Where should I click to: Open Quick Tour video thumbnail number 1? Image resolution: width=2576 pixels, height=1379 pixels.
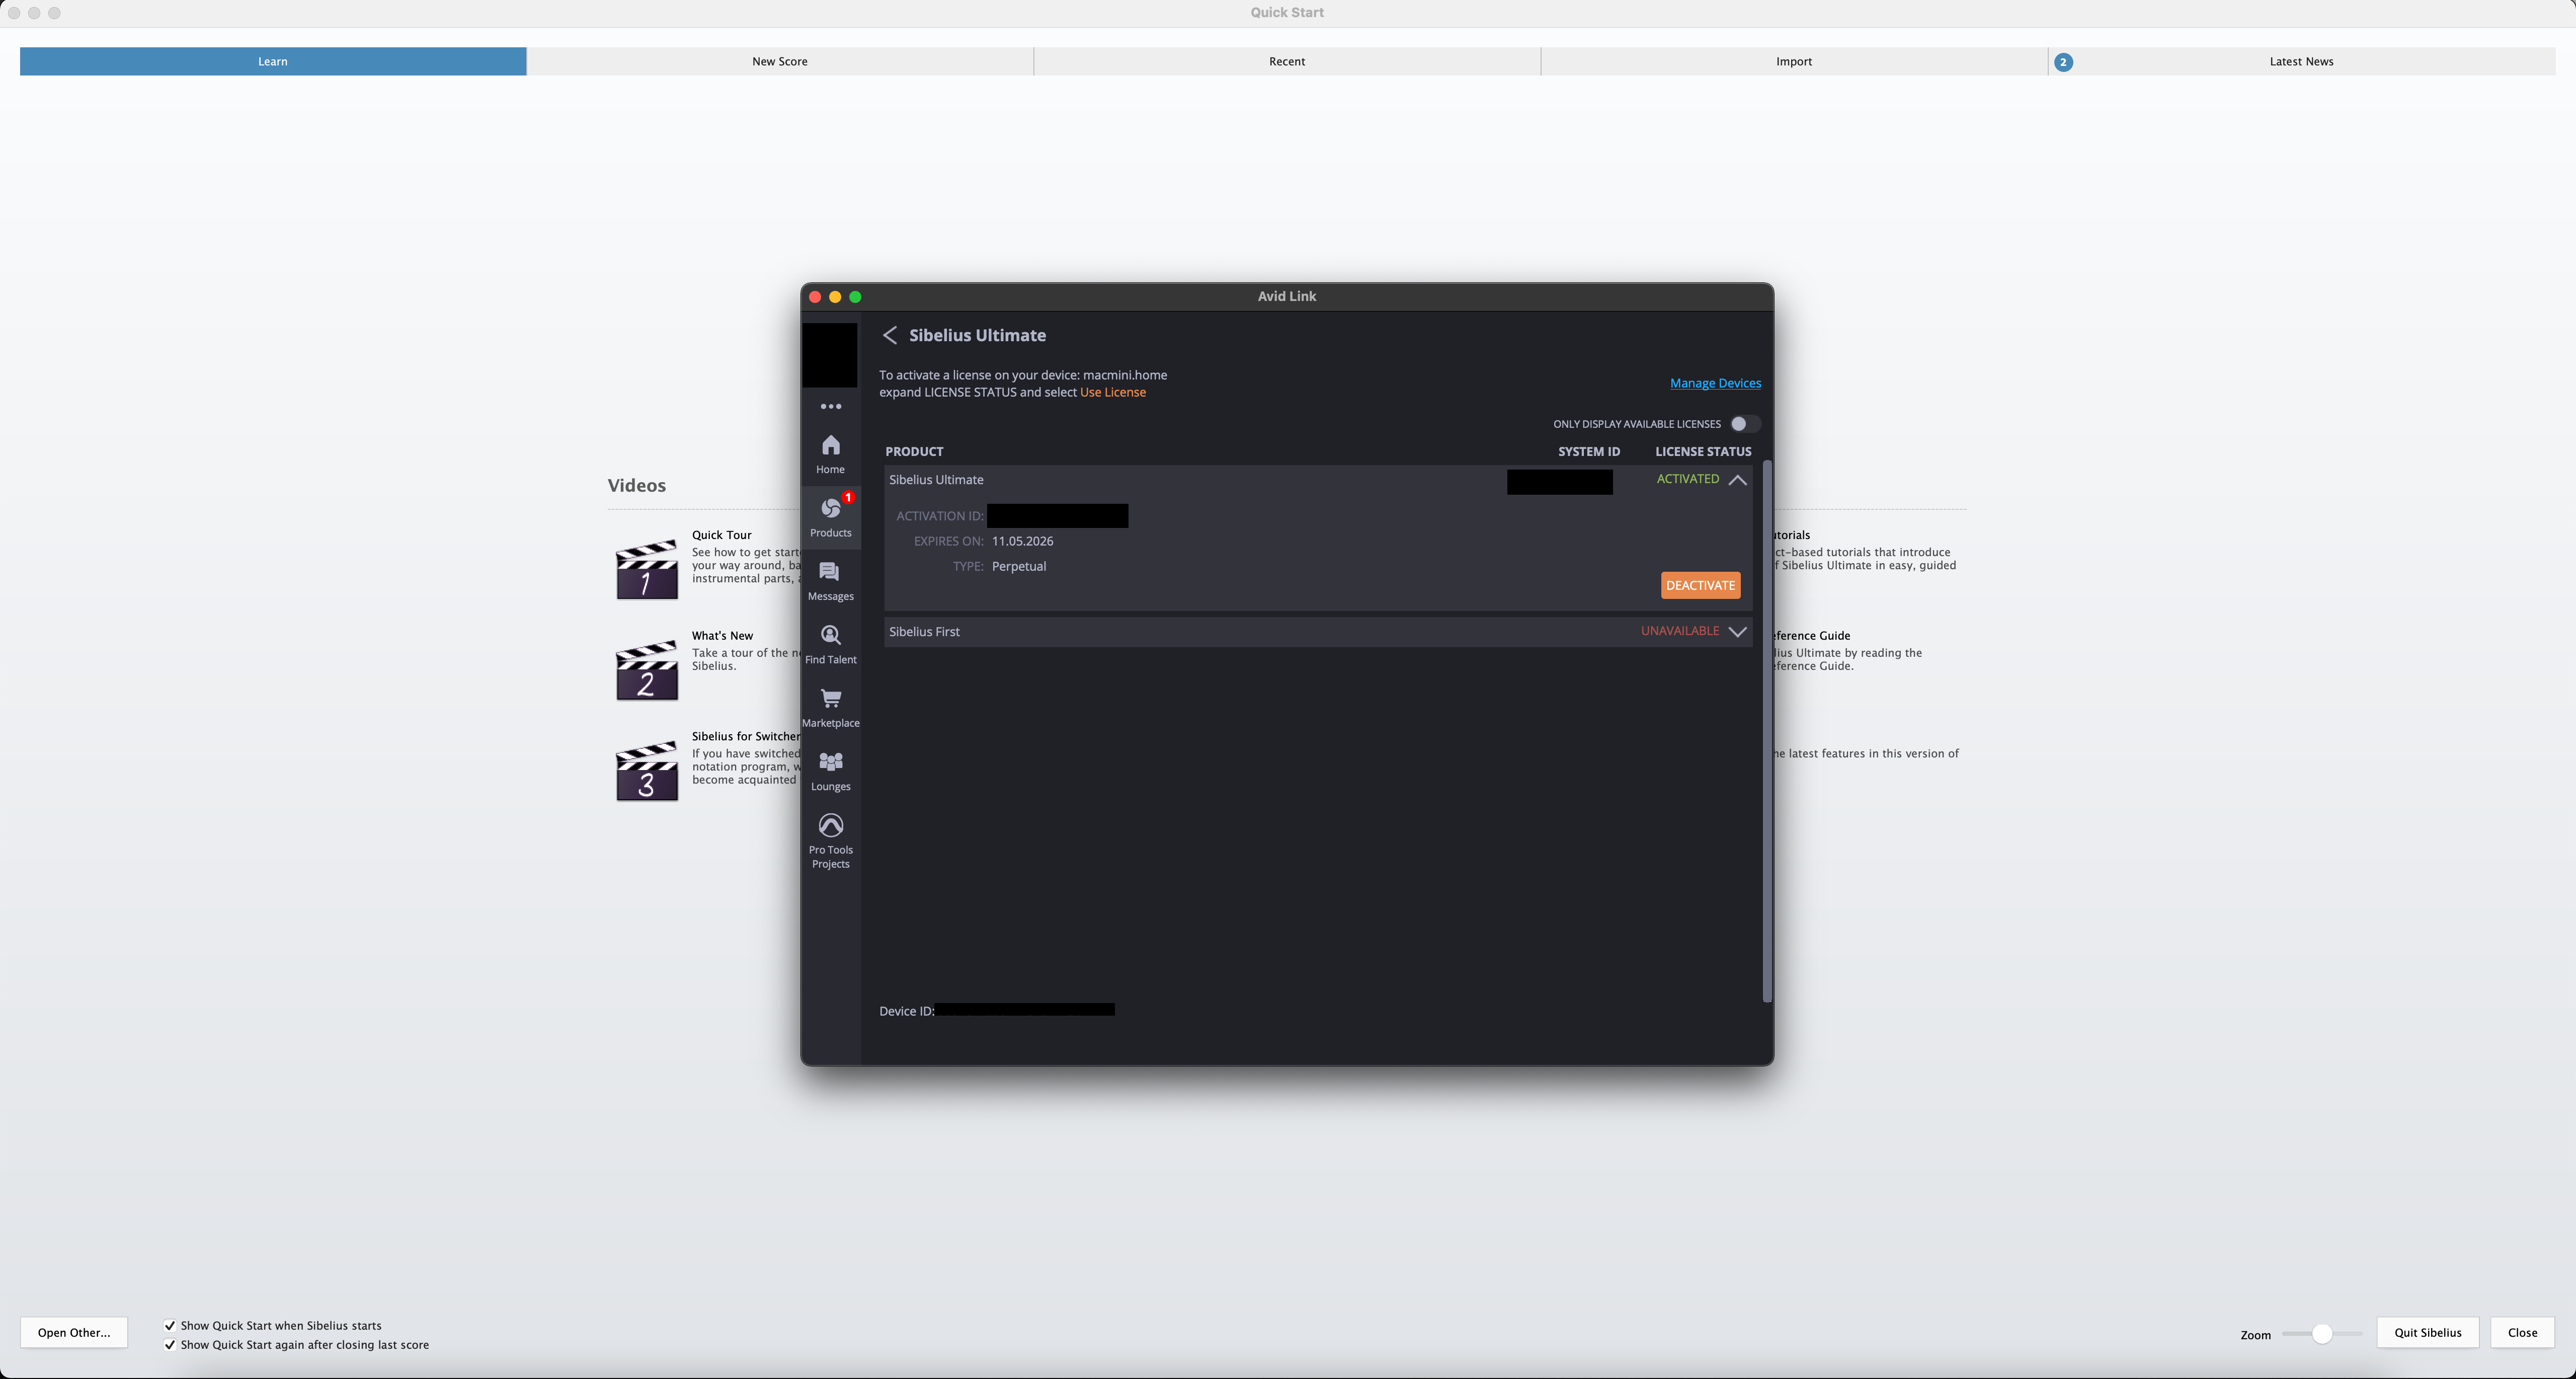click(647, 570)
